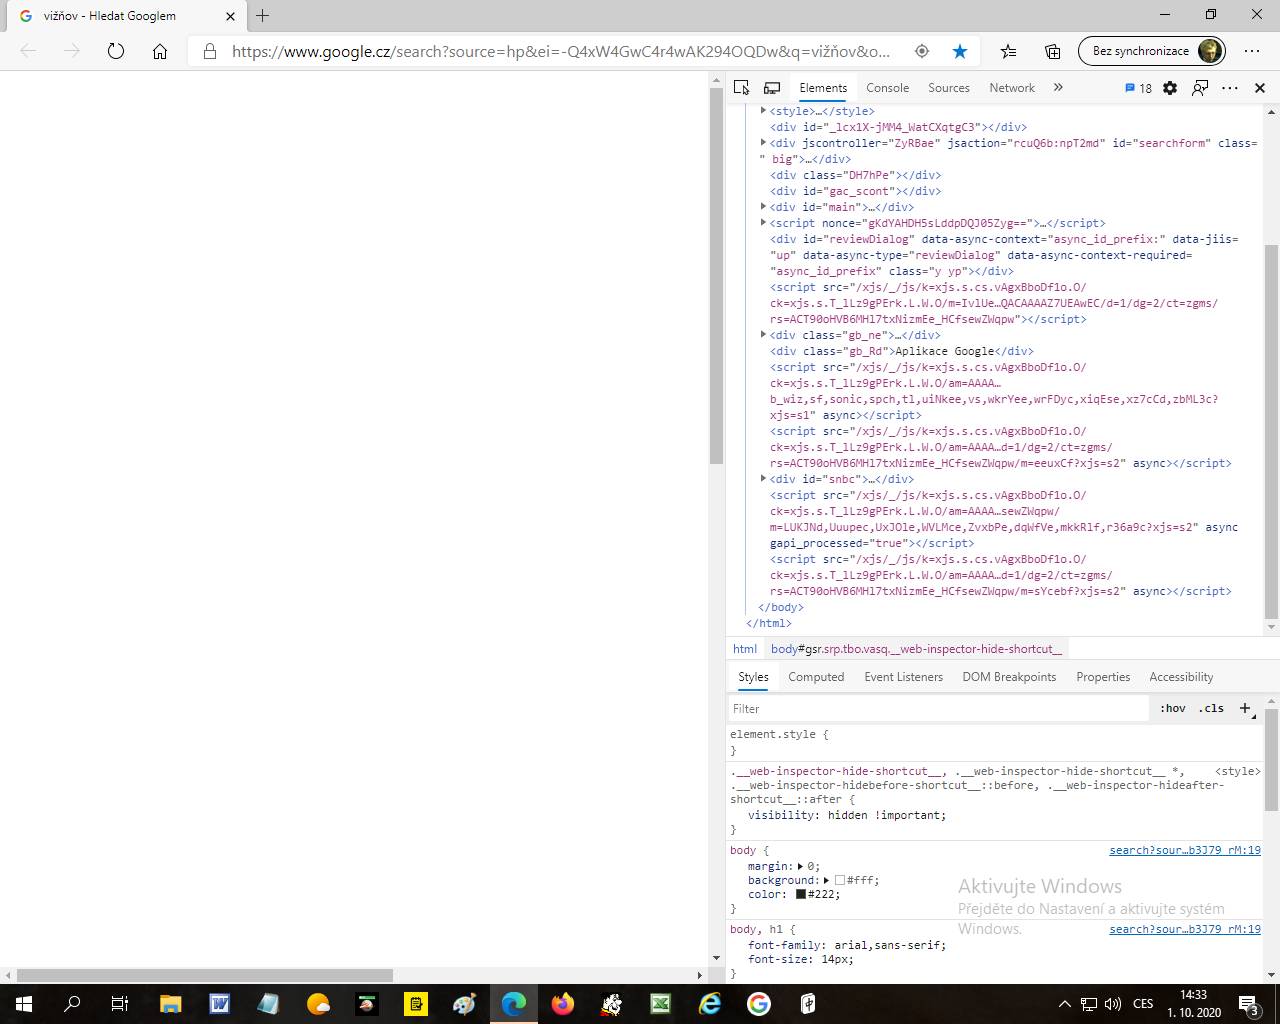Open source link beside body, h1 rule
1280x1024 pixels.
point(1185,929)
